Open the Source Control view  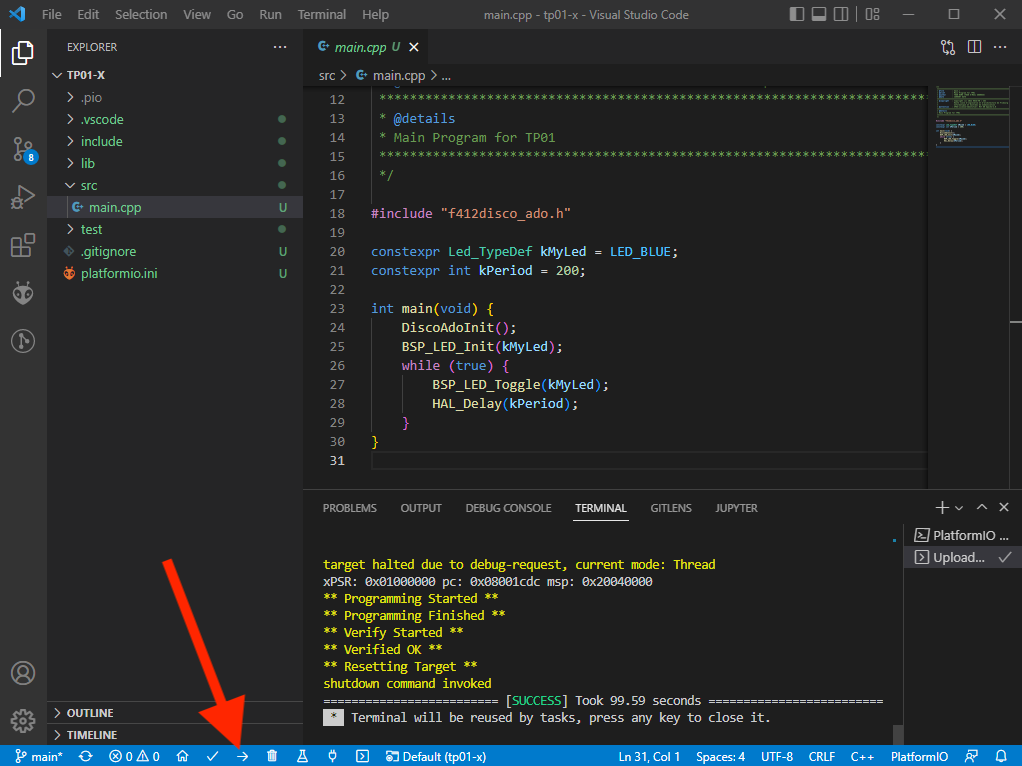tap(22, 150)
